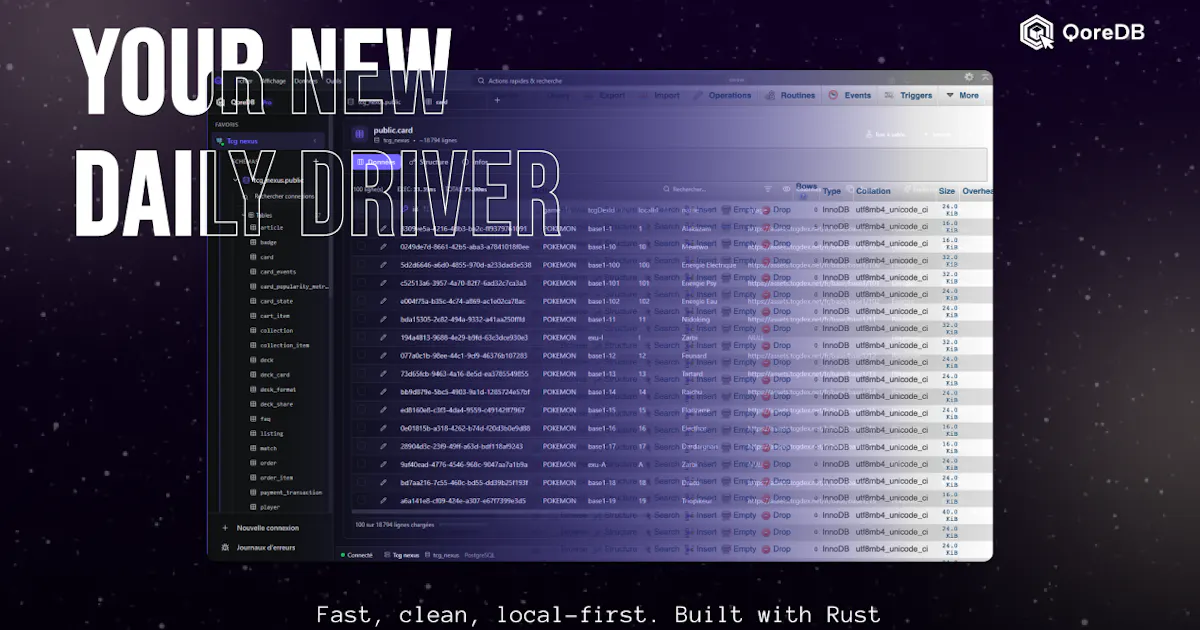Edit row 9af40ead with pencil icon
This screenshot has width=1200, height=630.
(383, 464)
